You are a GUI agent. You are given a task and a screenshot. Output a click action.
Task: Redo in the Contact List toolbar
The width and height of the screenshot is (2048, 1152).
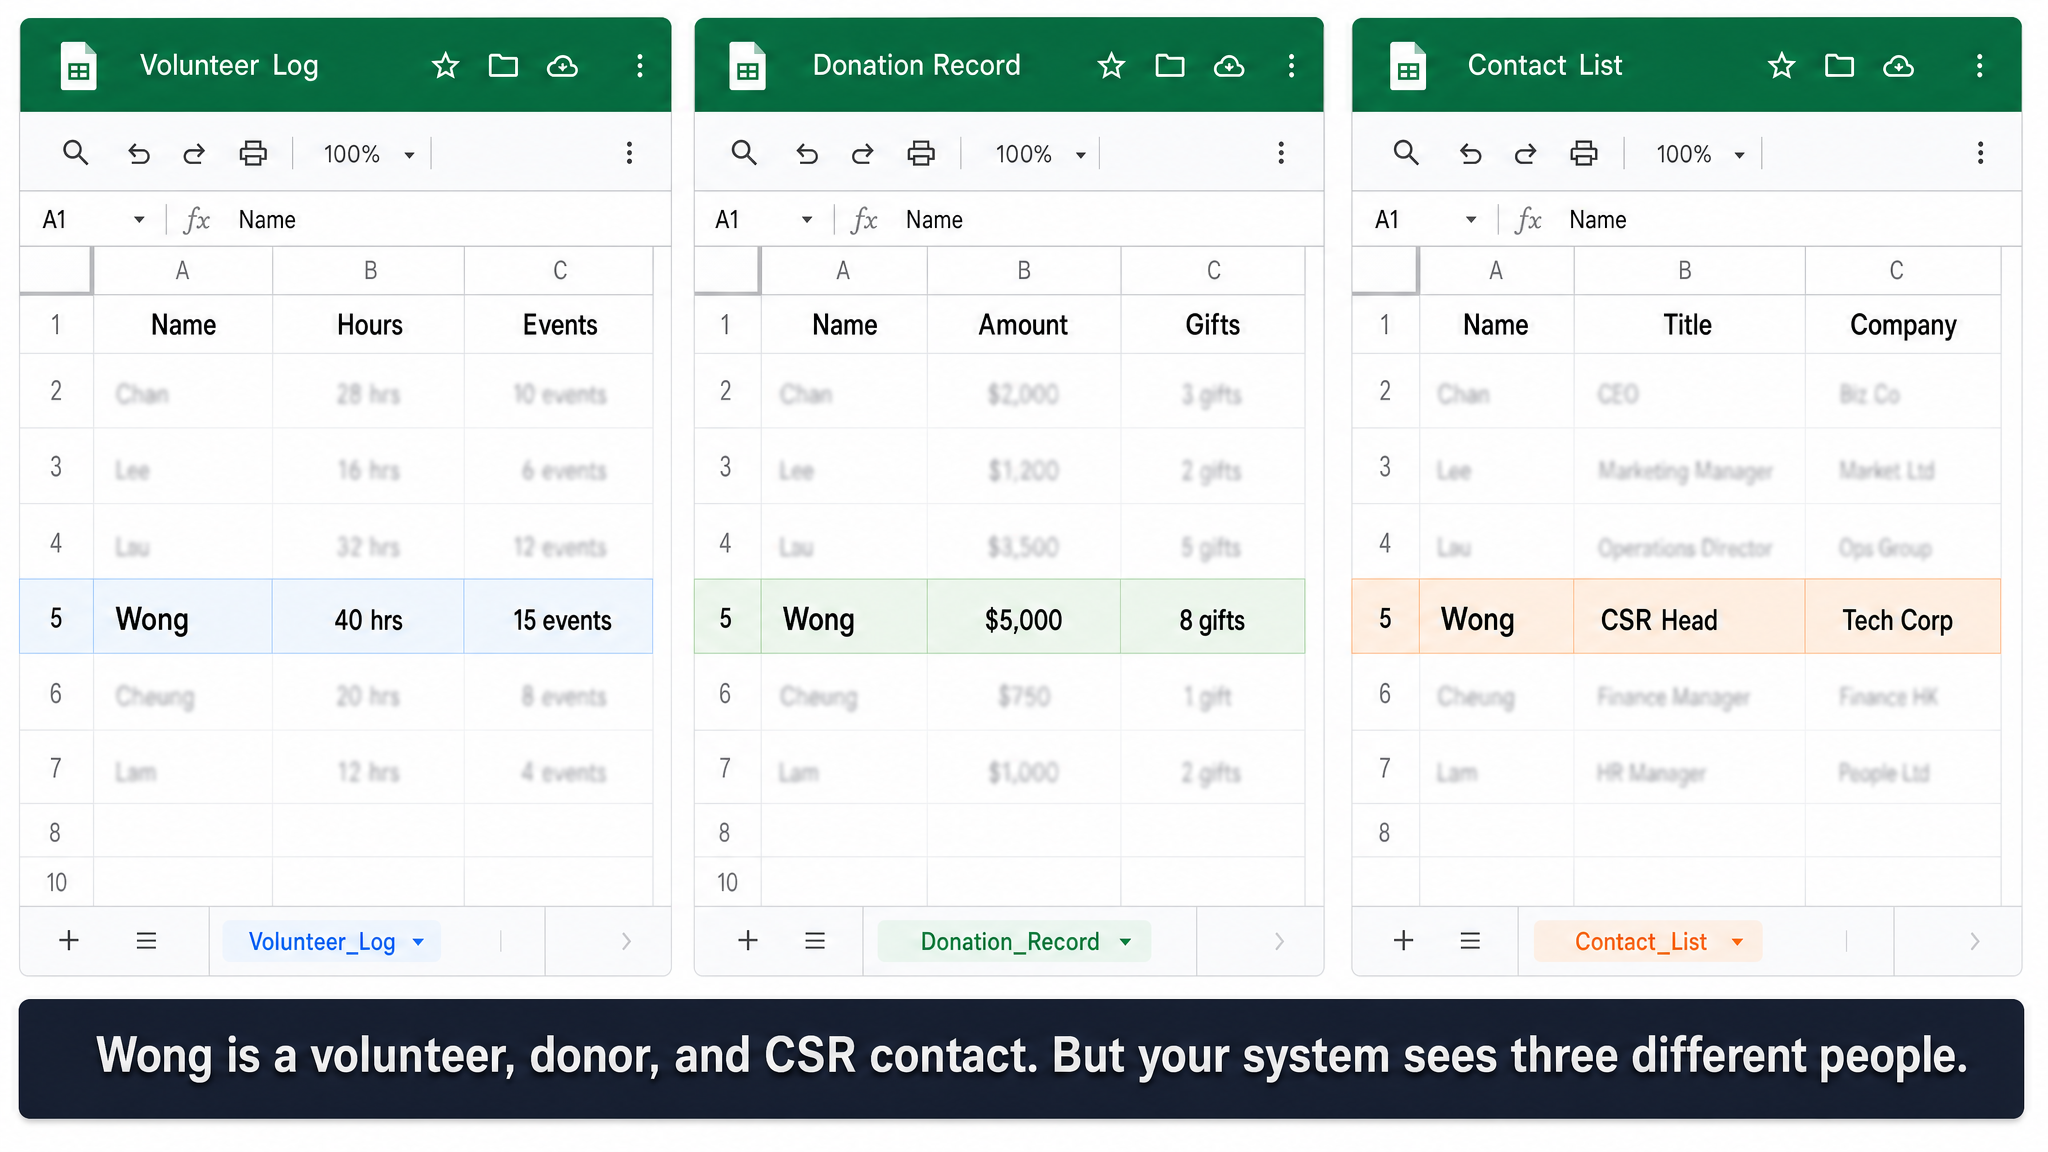pyautogui.click(x=1525, y=153)
